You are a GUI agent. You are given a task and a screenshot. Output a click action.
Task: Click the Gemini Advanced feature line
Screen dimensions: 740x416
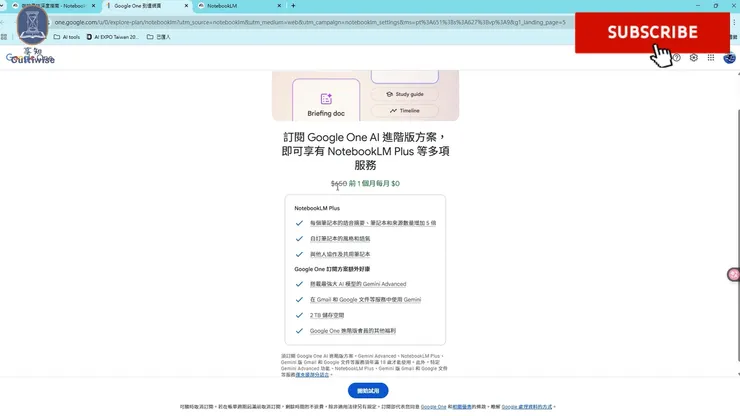pyautogui.click(x=358, y=284)
